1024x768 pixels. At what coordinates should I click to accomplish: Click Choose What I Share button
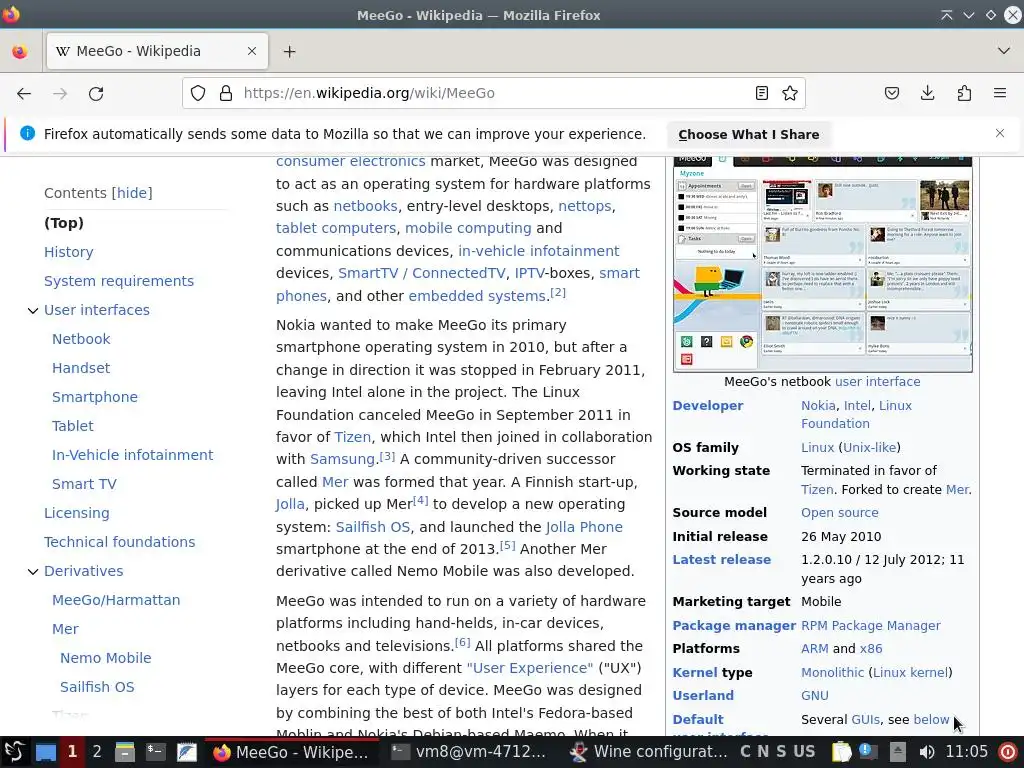(x=748, y=135)
